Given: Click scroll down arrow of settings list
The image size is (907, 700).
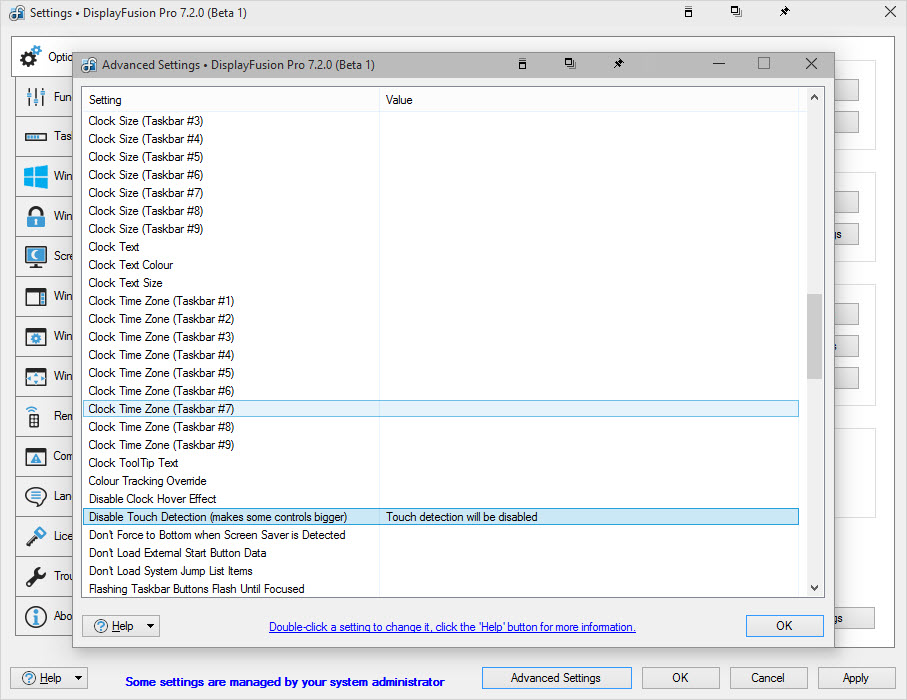Looking at the screenshot, I should pos(814,589).
